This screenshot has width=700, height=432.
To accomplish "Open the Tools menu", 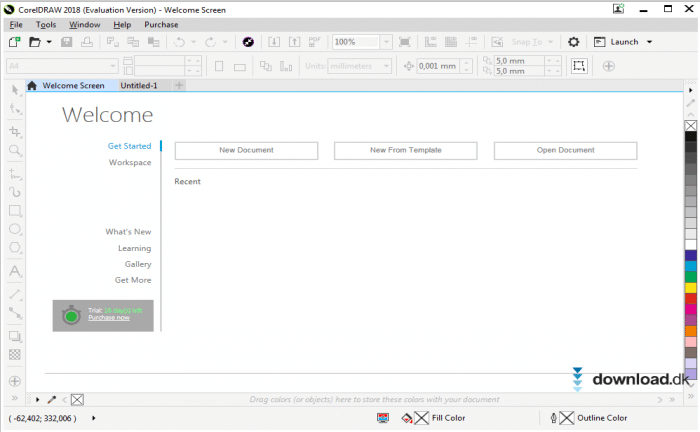I will [x=46, y=25].
